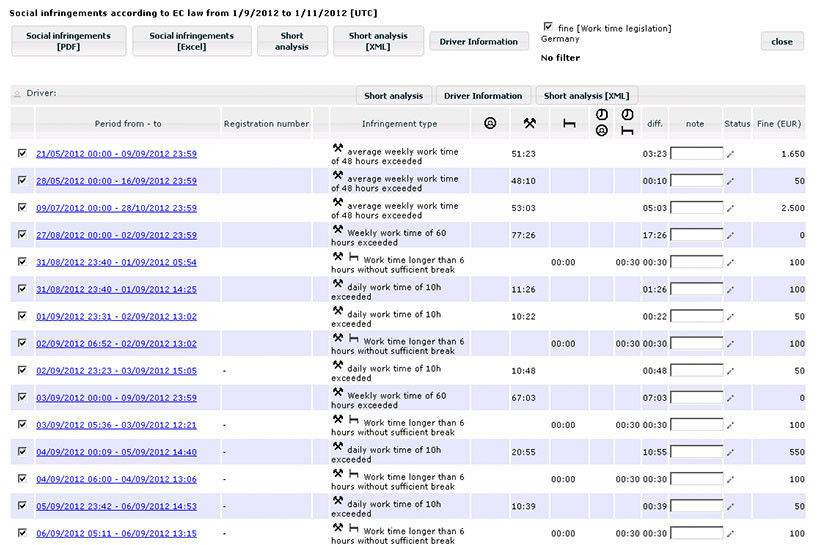Open period link 09/07/2012 00:00 - 28/10/2012 23:59

[116, 208]
